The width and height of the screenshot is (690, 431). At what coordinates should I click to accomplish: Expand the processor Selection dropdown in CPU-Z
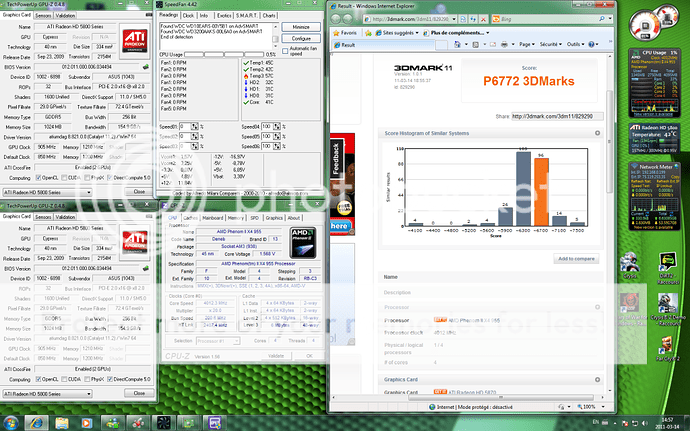[x=219, y=339]
